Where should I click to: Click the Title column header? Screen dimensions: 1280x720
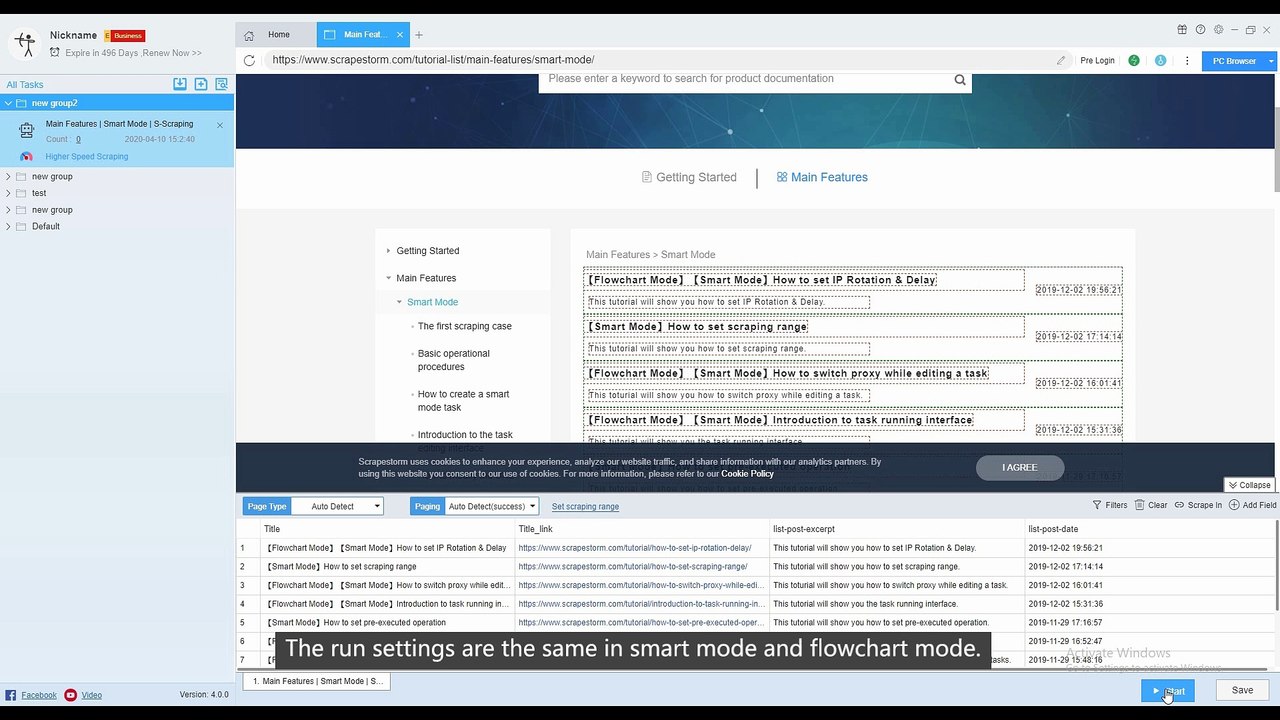388,529
